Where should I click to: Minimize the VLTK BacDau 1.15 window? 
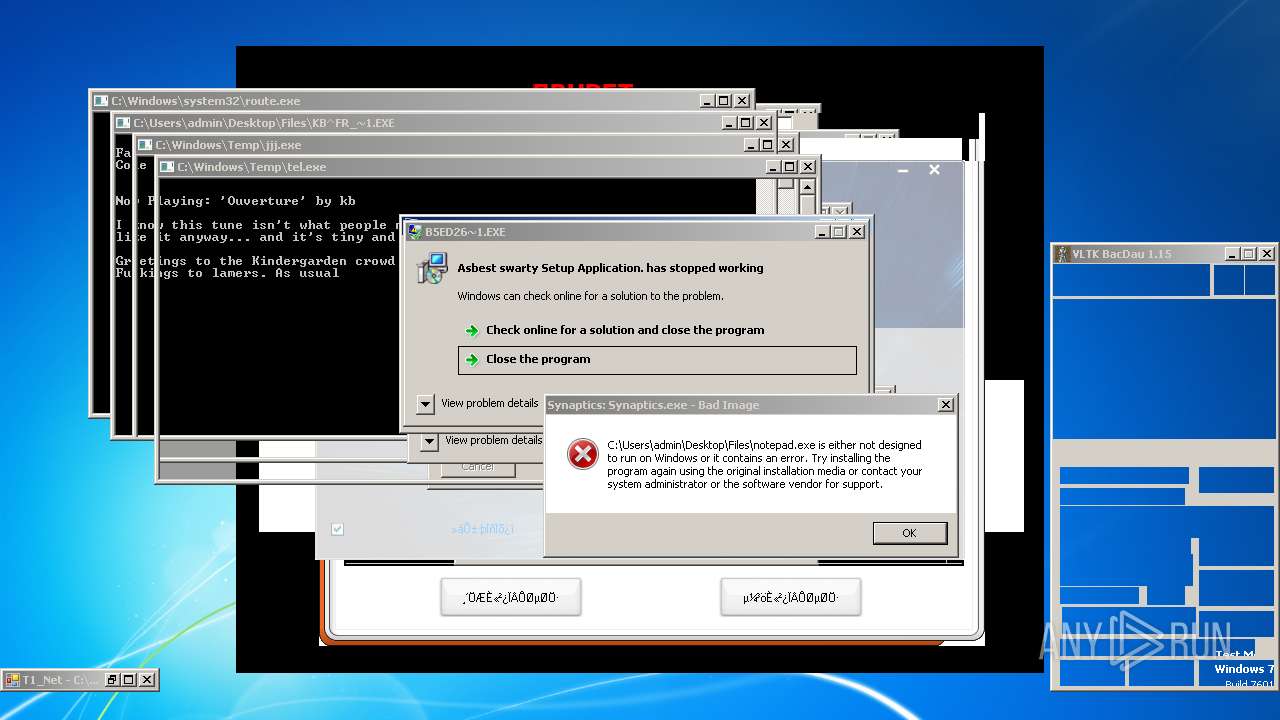point(1232,254)
